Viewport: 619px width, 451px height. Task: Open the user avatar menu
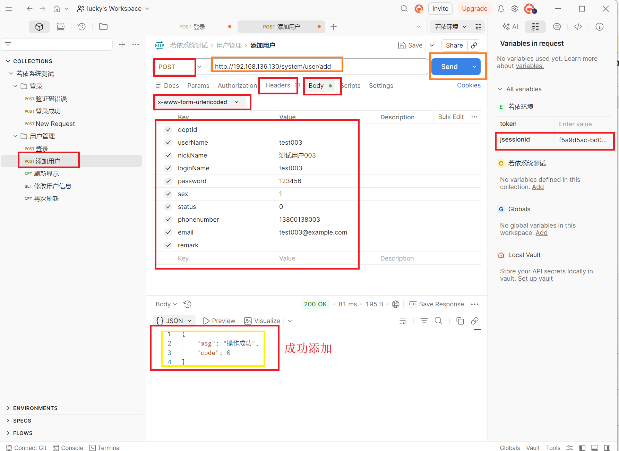pos(529,9)
